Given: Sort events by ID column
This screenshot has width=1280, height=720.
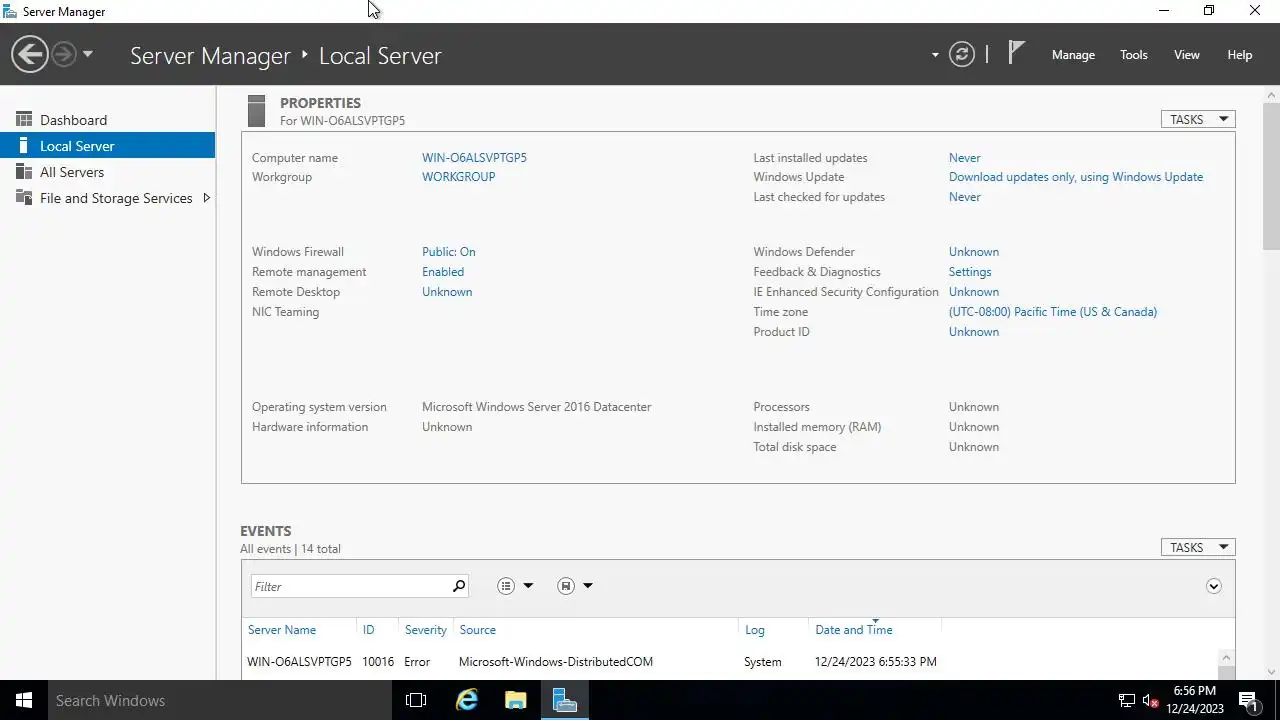Looking at the screenshot, I should coord(368,630).
